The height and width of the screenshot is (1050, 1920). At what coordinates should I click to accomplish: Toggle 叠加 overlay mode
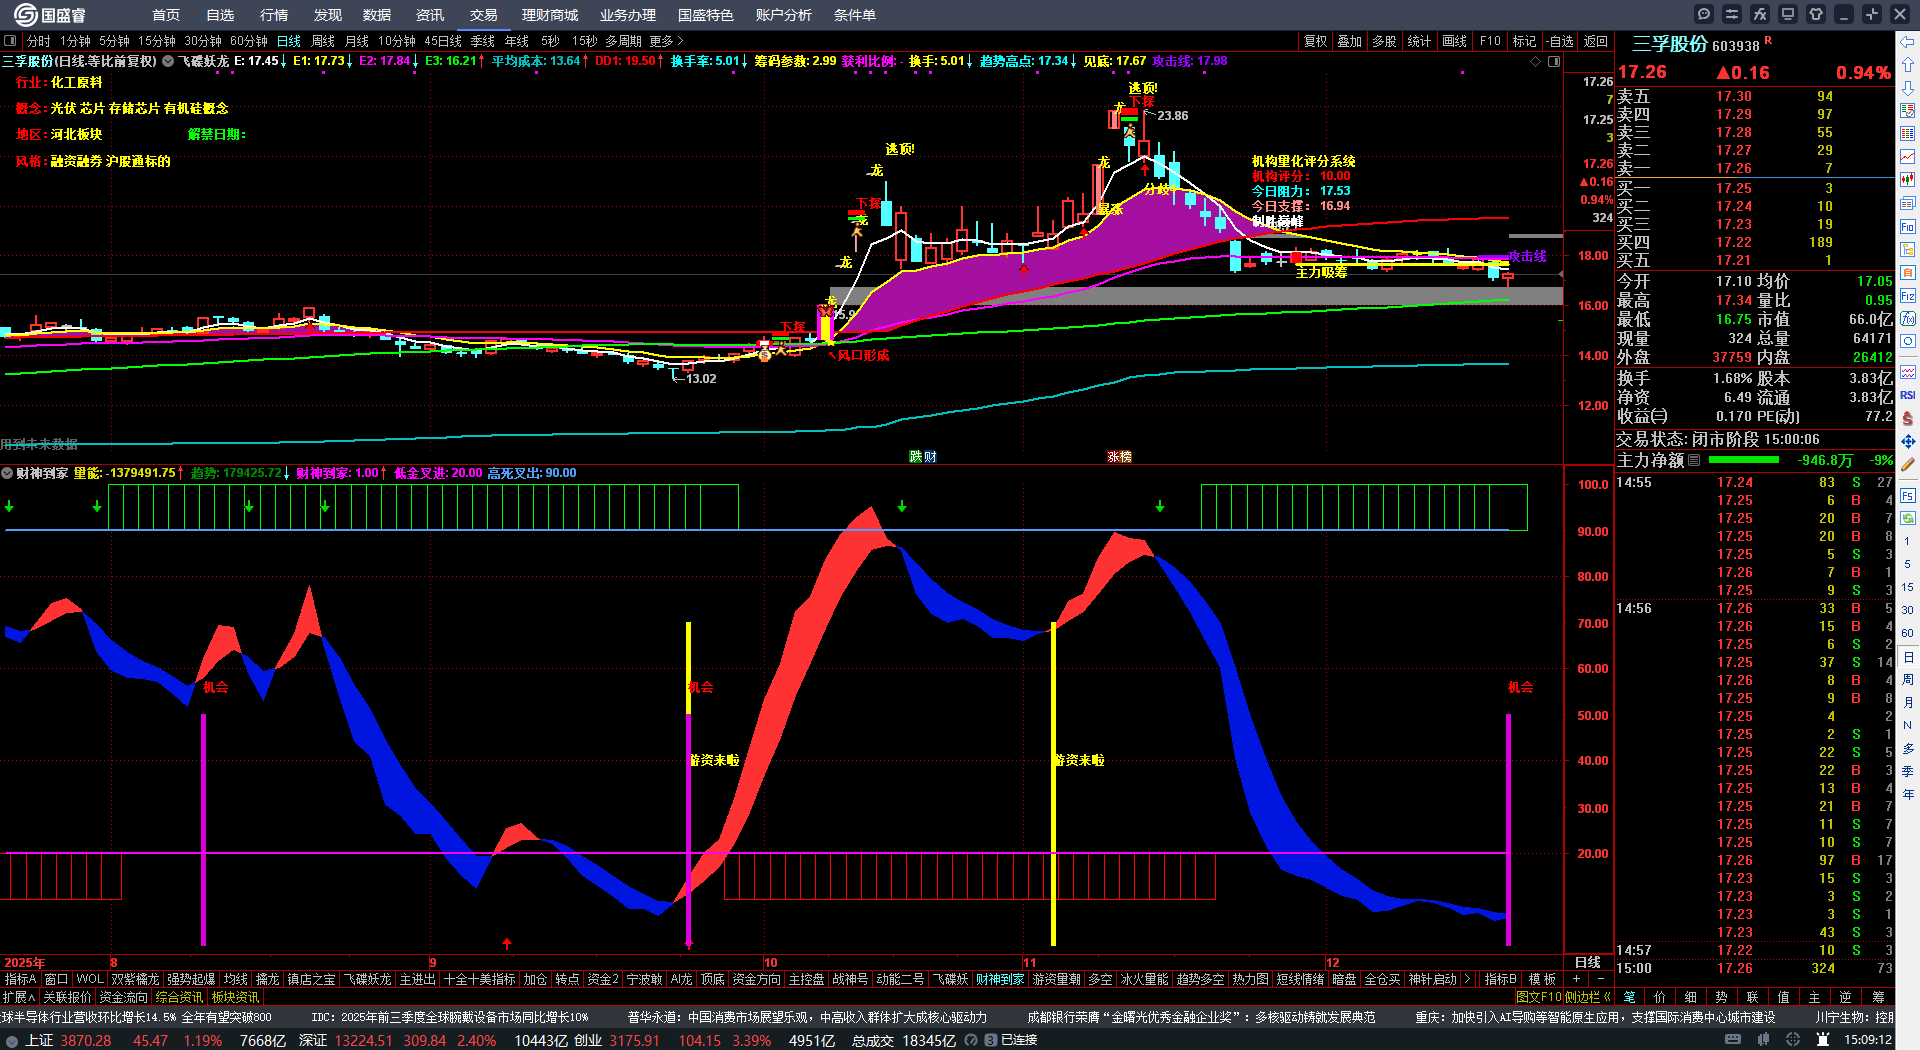coord(1350,41)
